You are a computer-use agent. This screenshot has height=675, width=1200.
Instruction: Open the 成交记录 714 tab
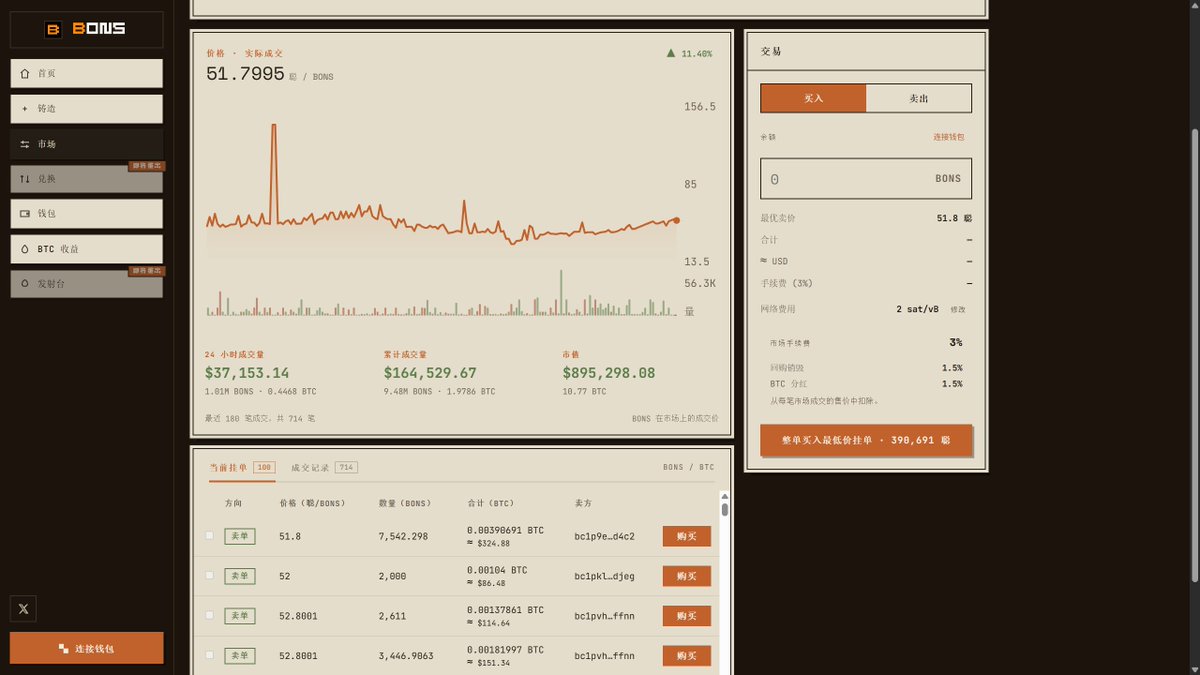tap(324, 467)
